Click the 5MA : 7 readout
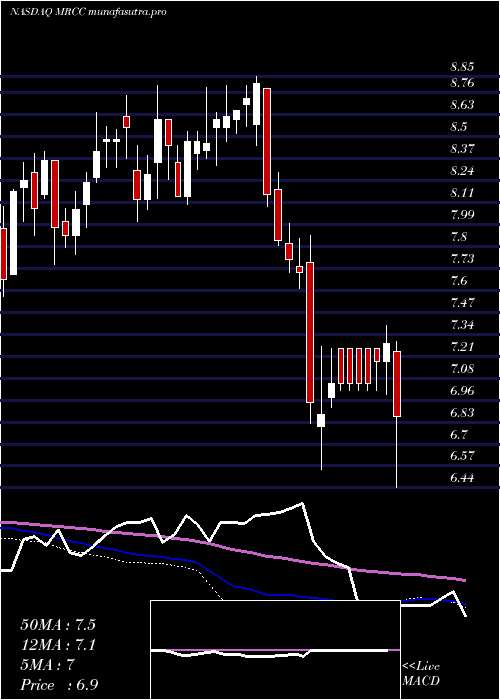Image resolution: width=500 pixels, height=700 pixels. point(47,665)
